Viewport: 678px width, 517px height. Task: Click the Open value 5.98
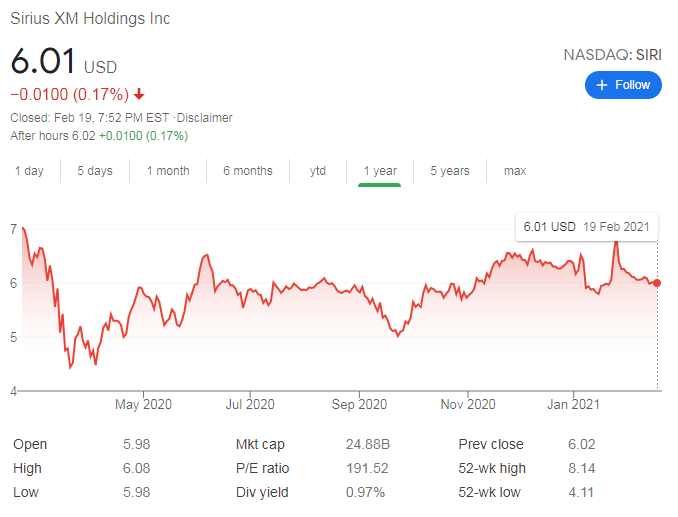tap(136, 444)
